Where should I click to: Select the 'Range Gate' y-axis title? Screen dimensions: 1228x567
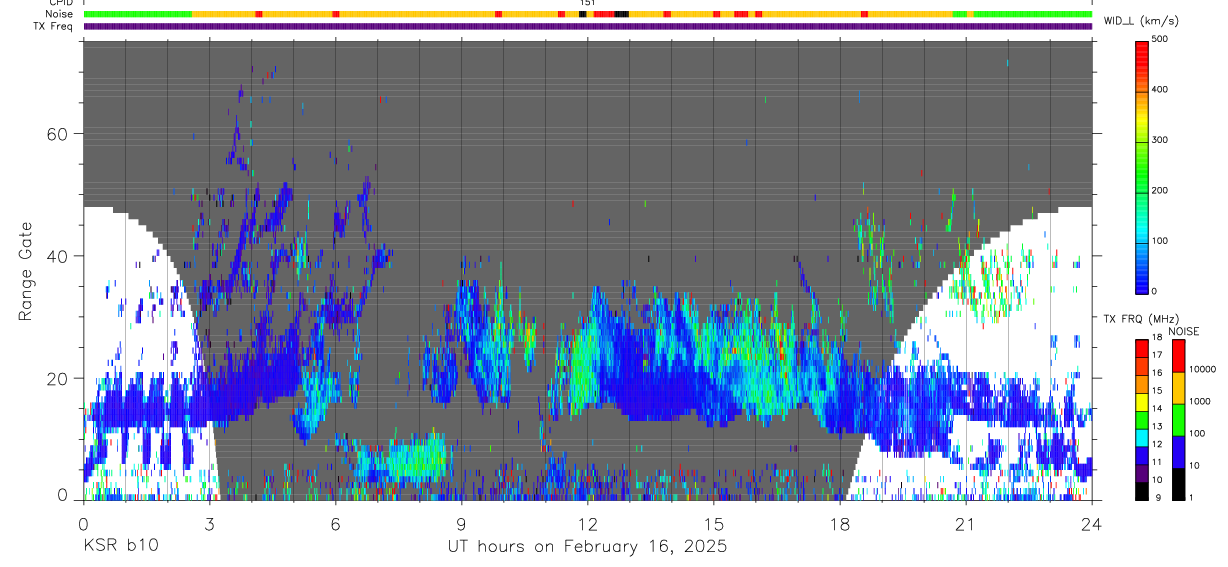pos(28,272)
